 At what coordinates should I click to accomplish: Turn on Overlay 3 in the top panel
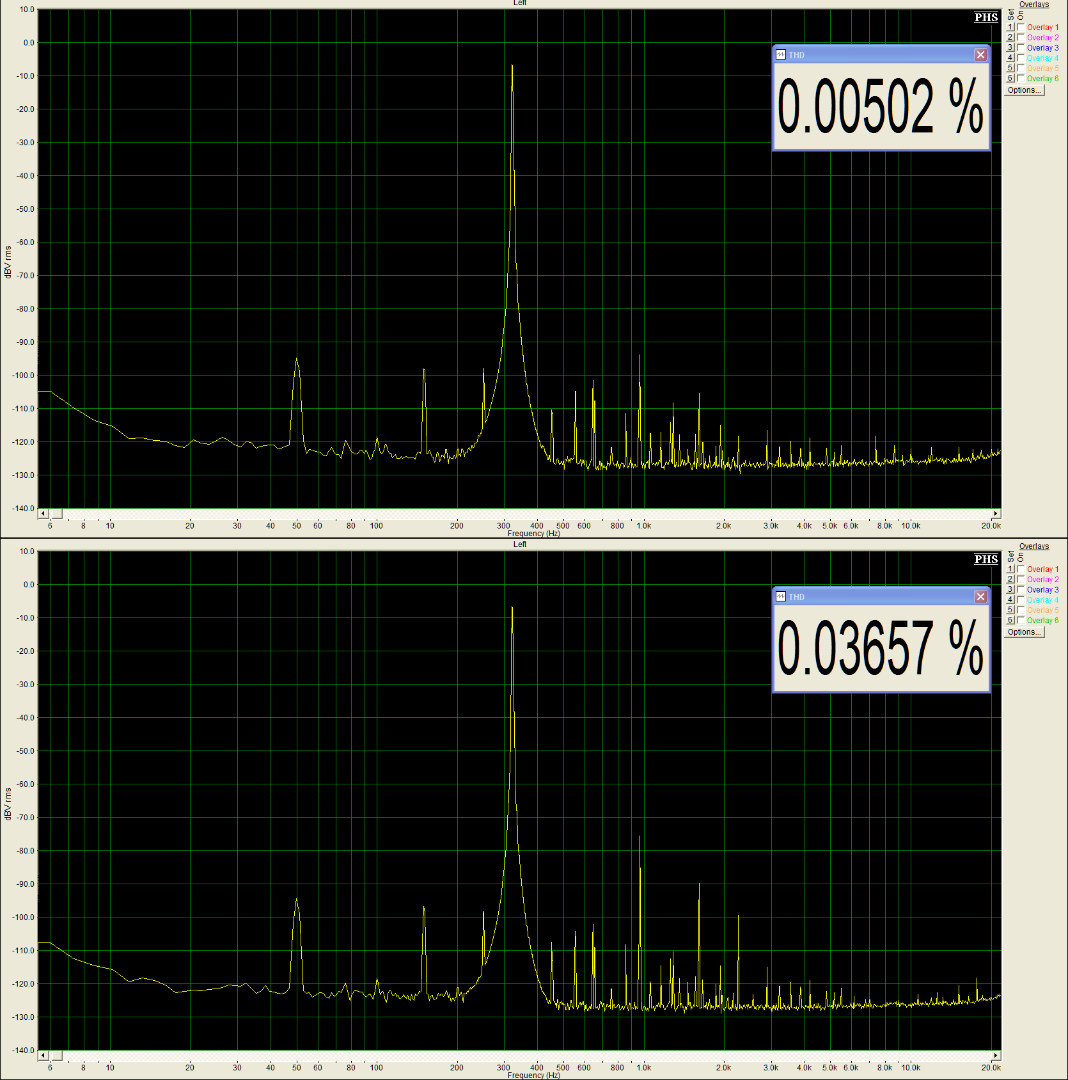[x=1021, y=48]
